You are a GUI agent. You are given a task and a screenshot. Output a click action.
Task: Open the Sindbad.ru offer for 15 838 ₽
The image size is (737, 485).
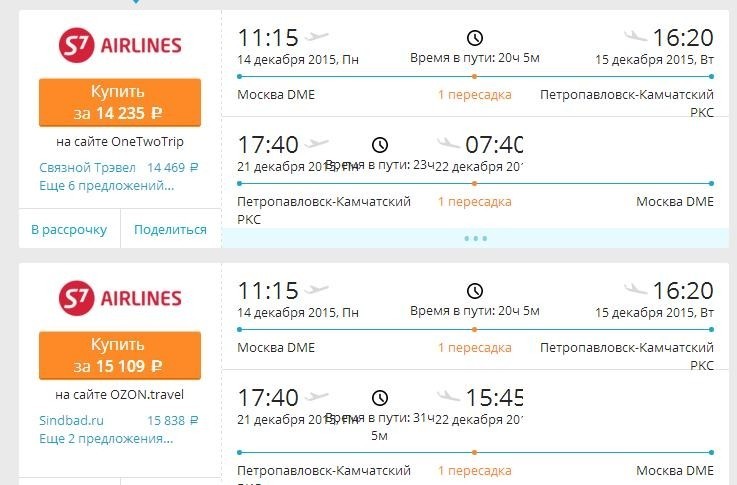click(x=119, y=420)
